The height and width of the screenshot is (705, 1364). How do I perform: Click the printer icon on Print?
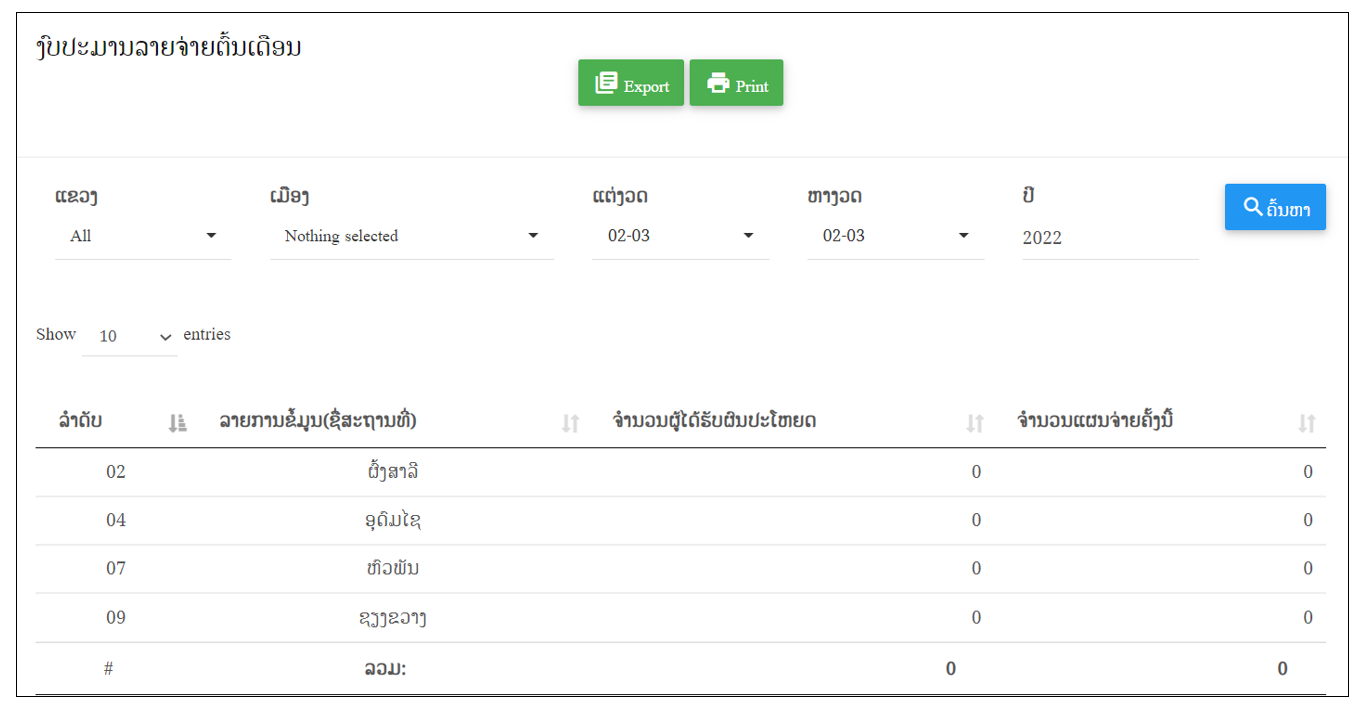718,83
